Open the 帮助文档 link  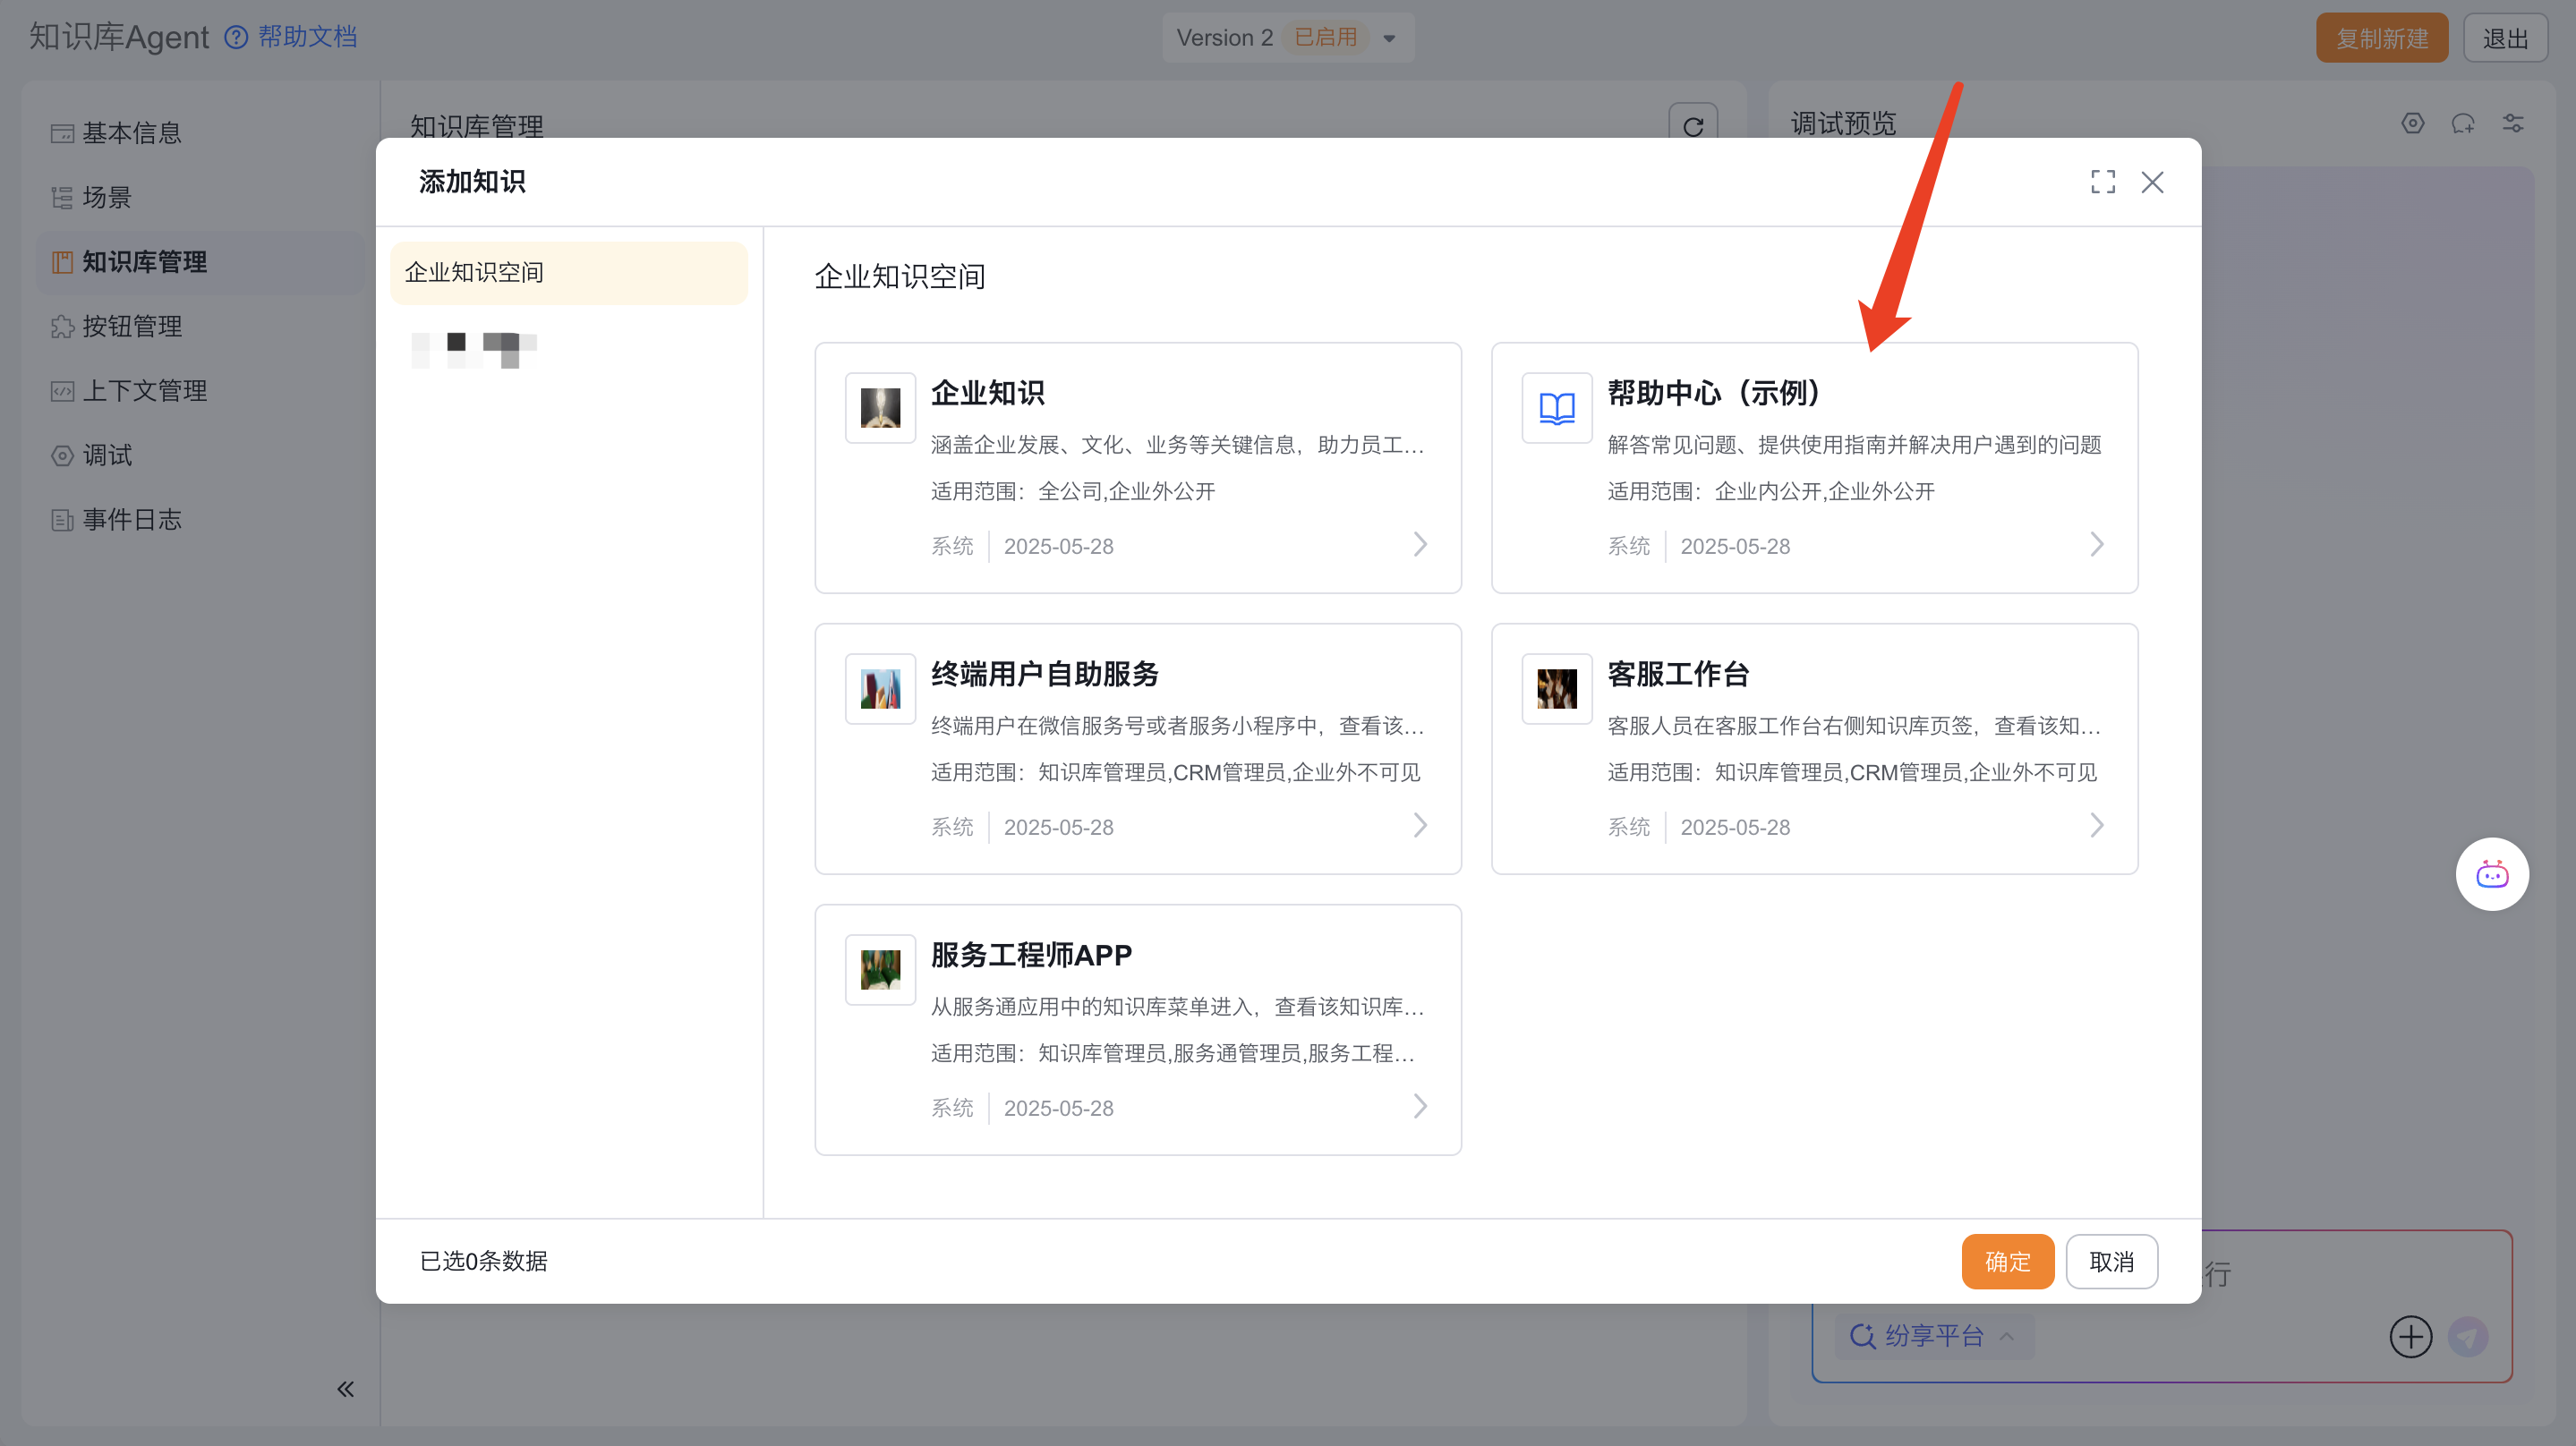click(x=307, y=38)
